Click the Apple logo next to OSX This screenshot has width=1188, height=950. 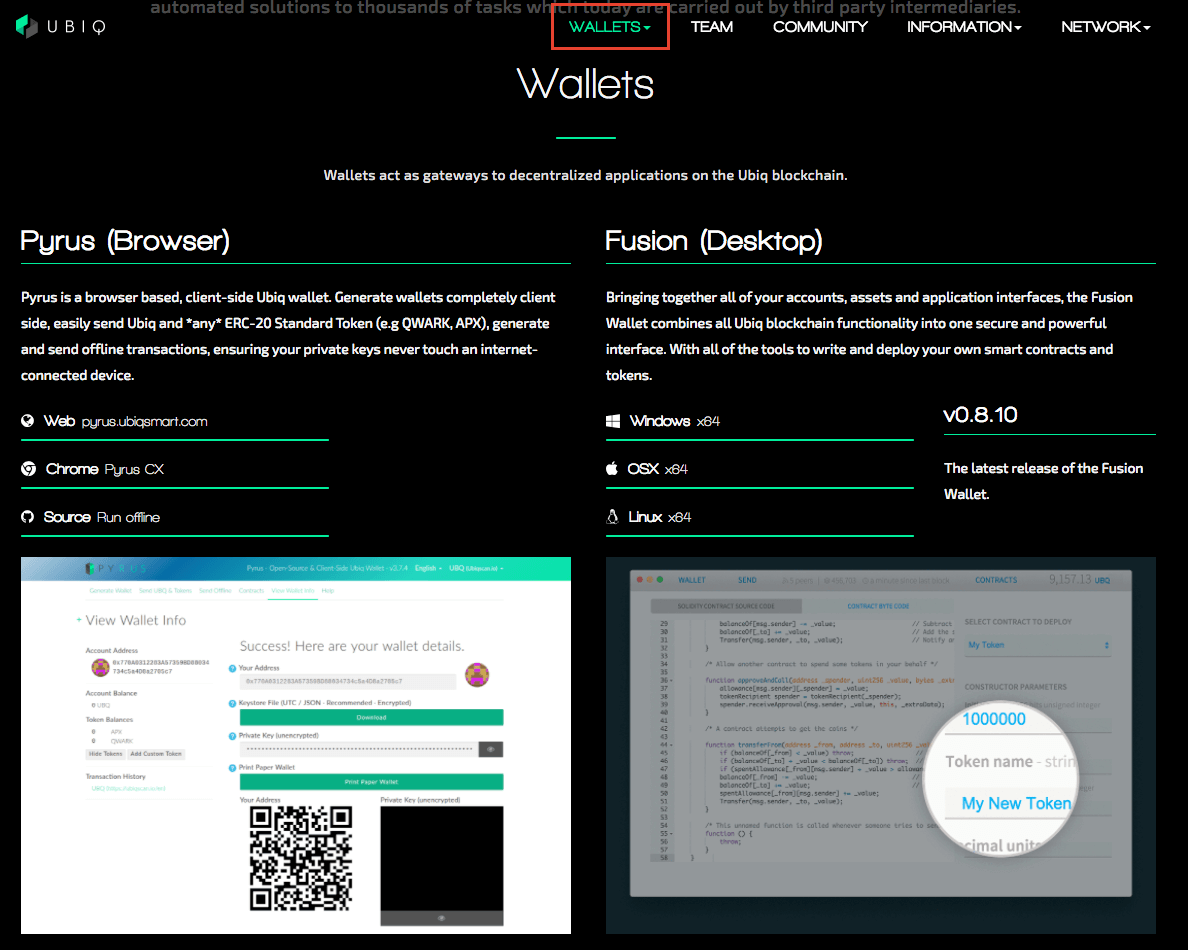612,468
